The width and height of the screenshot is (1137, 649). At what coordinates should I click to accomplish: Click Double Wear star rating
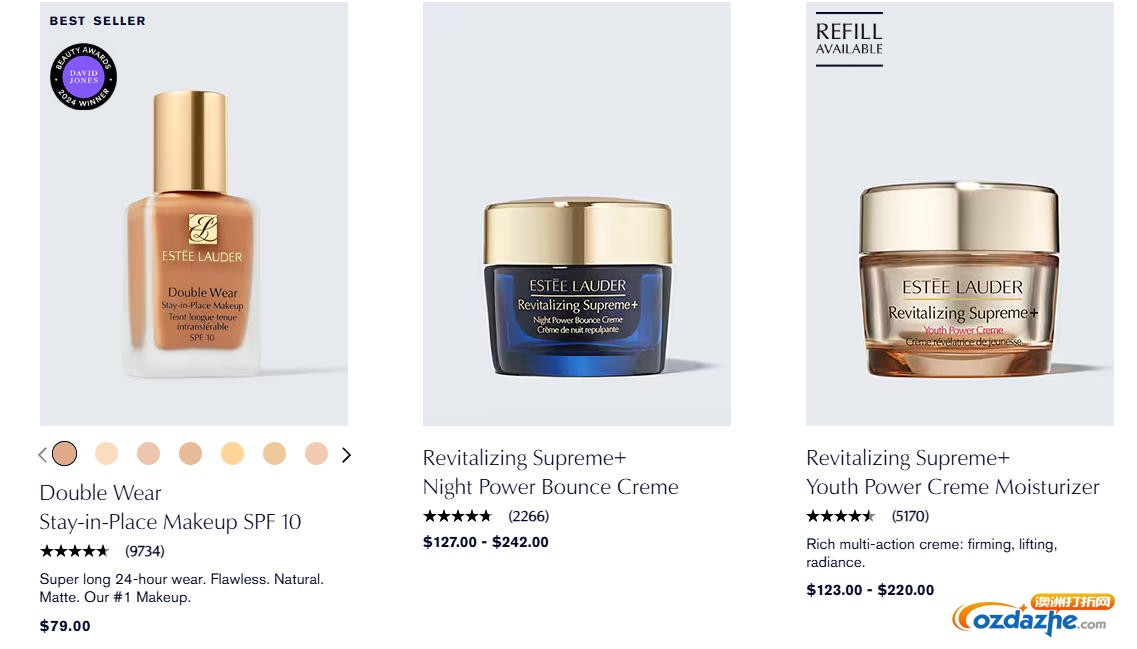tap(74, 551)
